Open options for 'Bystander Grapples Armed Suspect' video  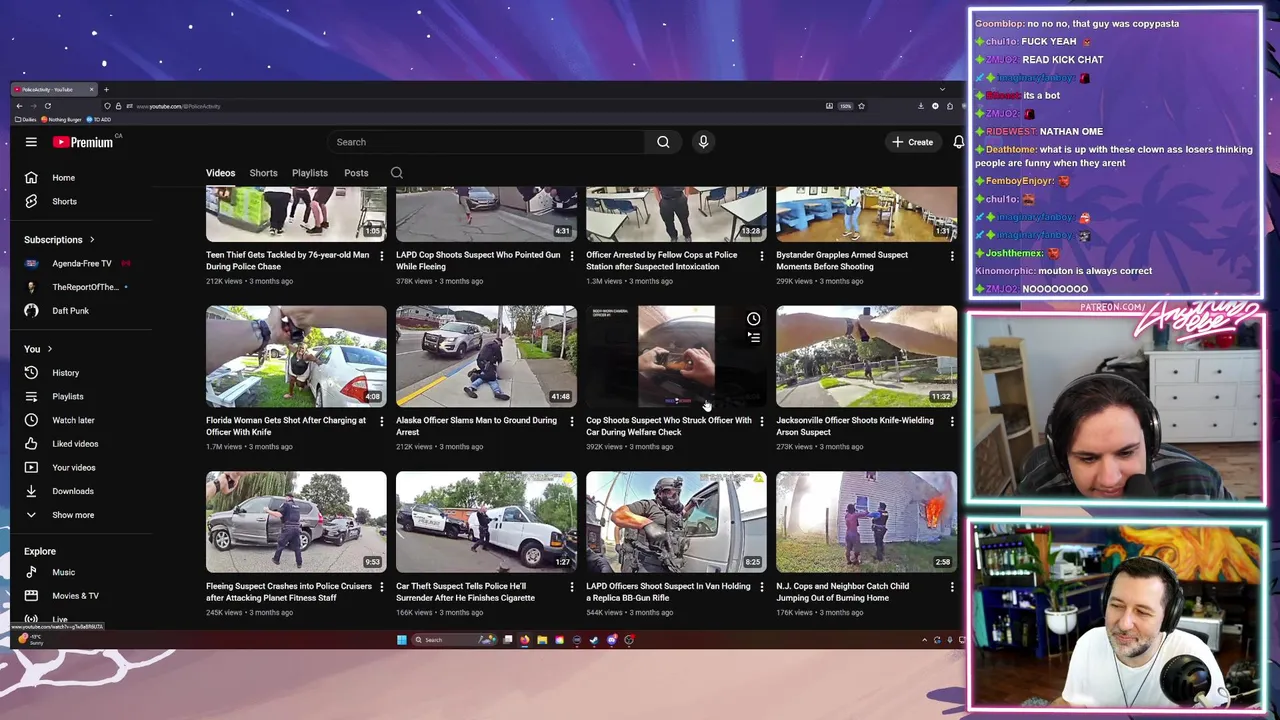point(951,257)
